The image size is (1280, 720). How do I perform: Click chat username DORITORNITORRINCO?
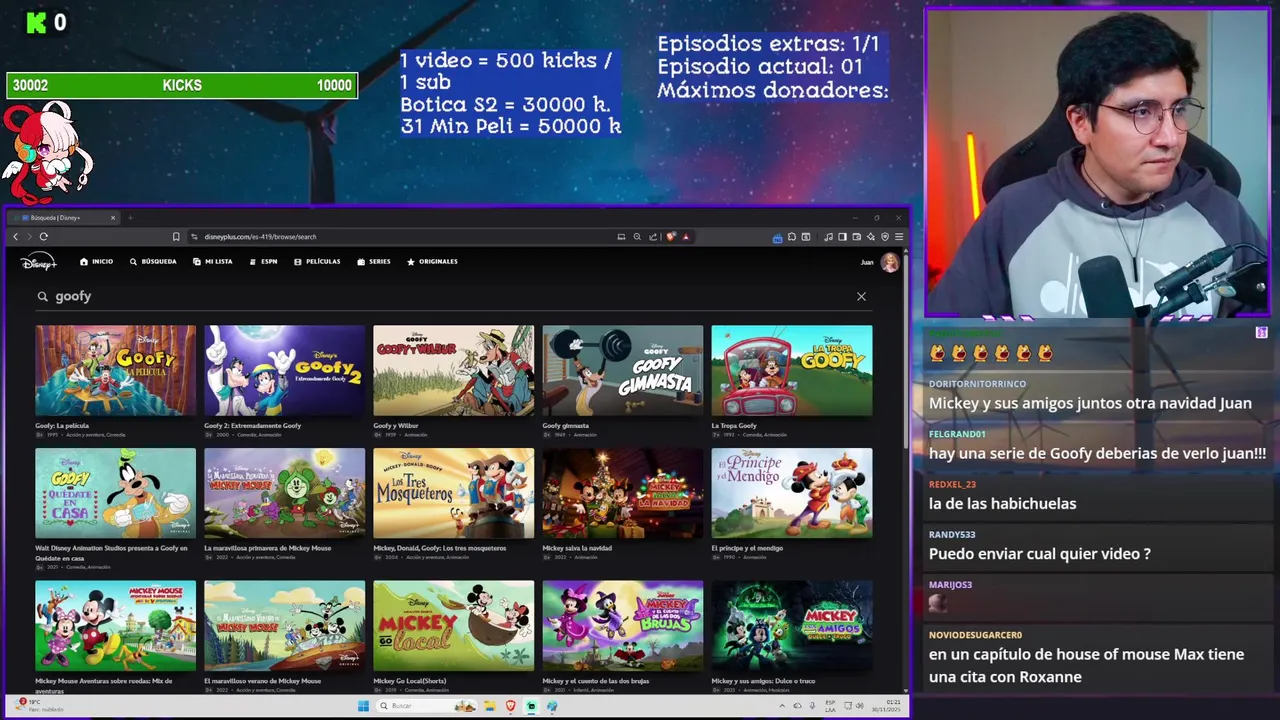(x=977, y=384)
